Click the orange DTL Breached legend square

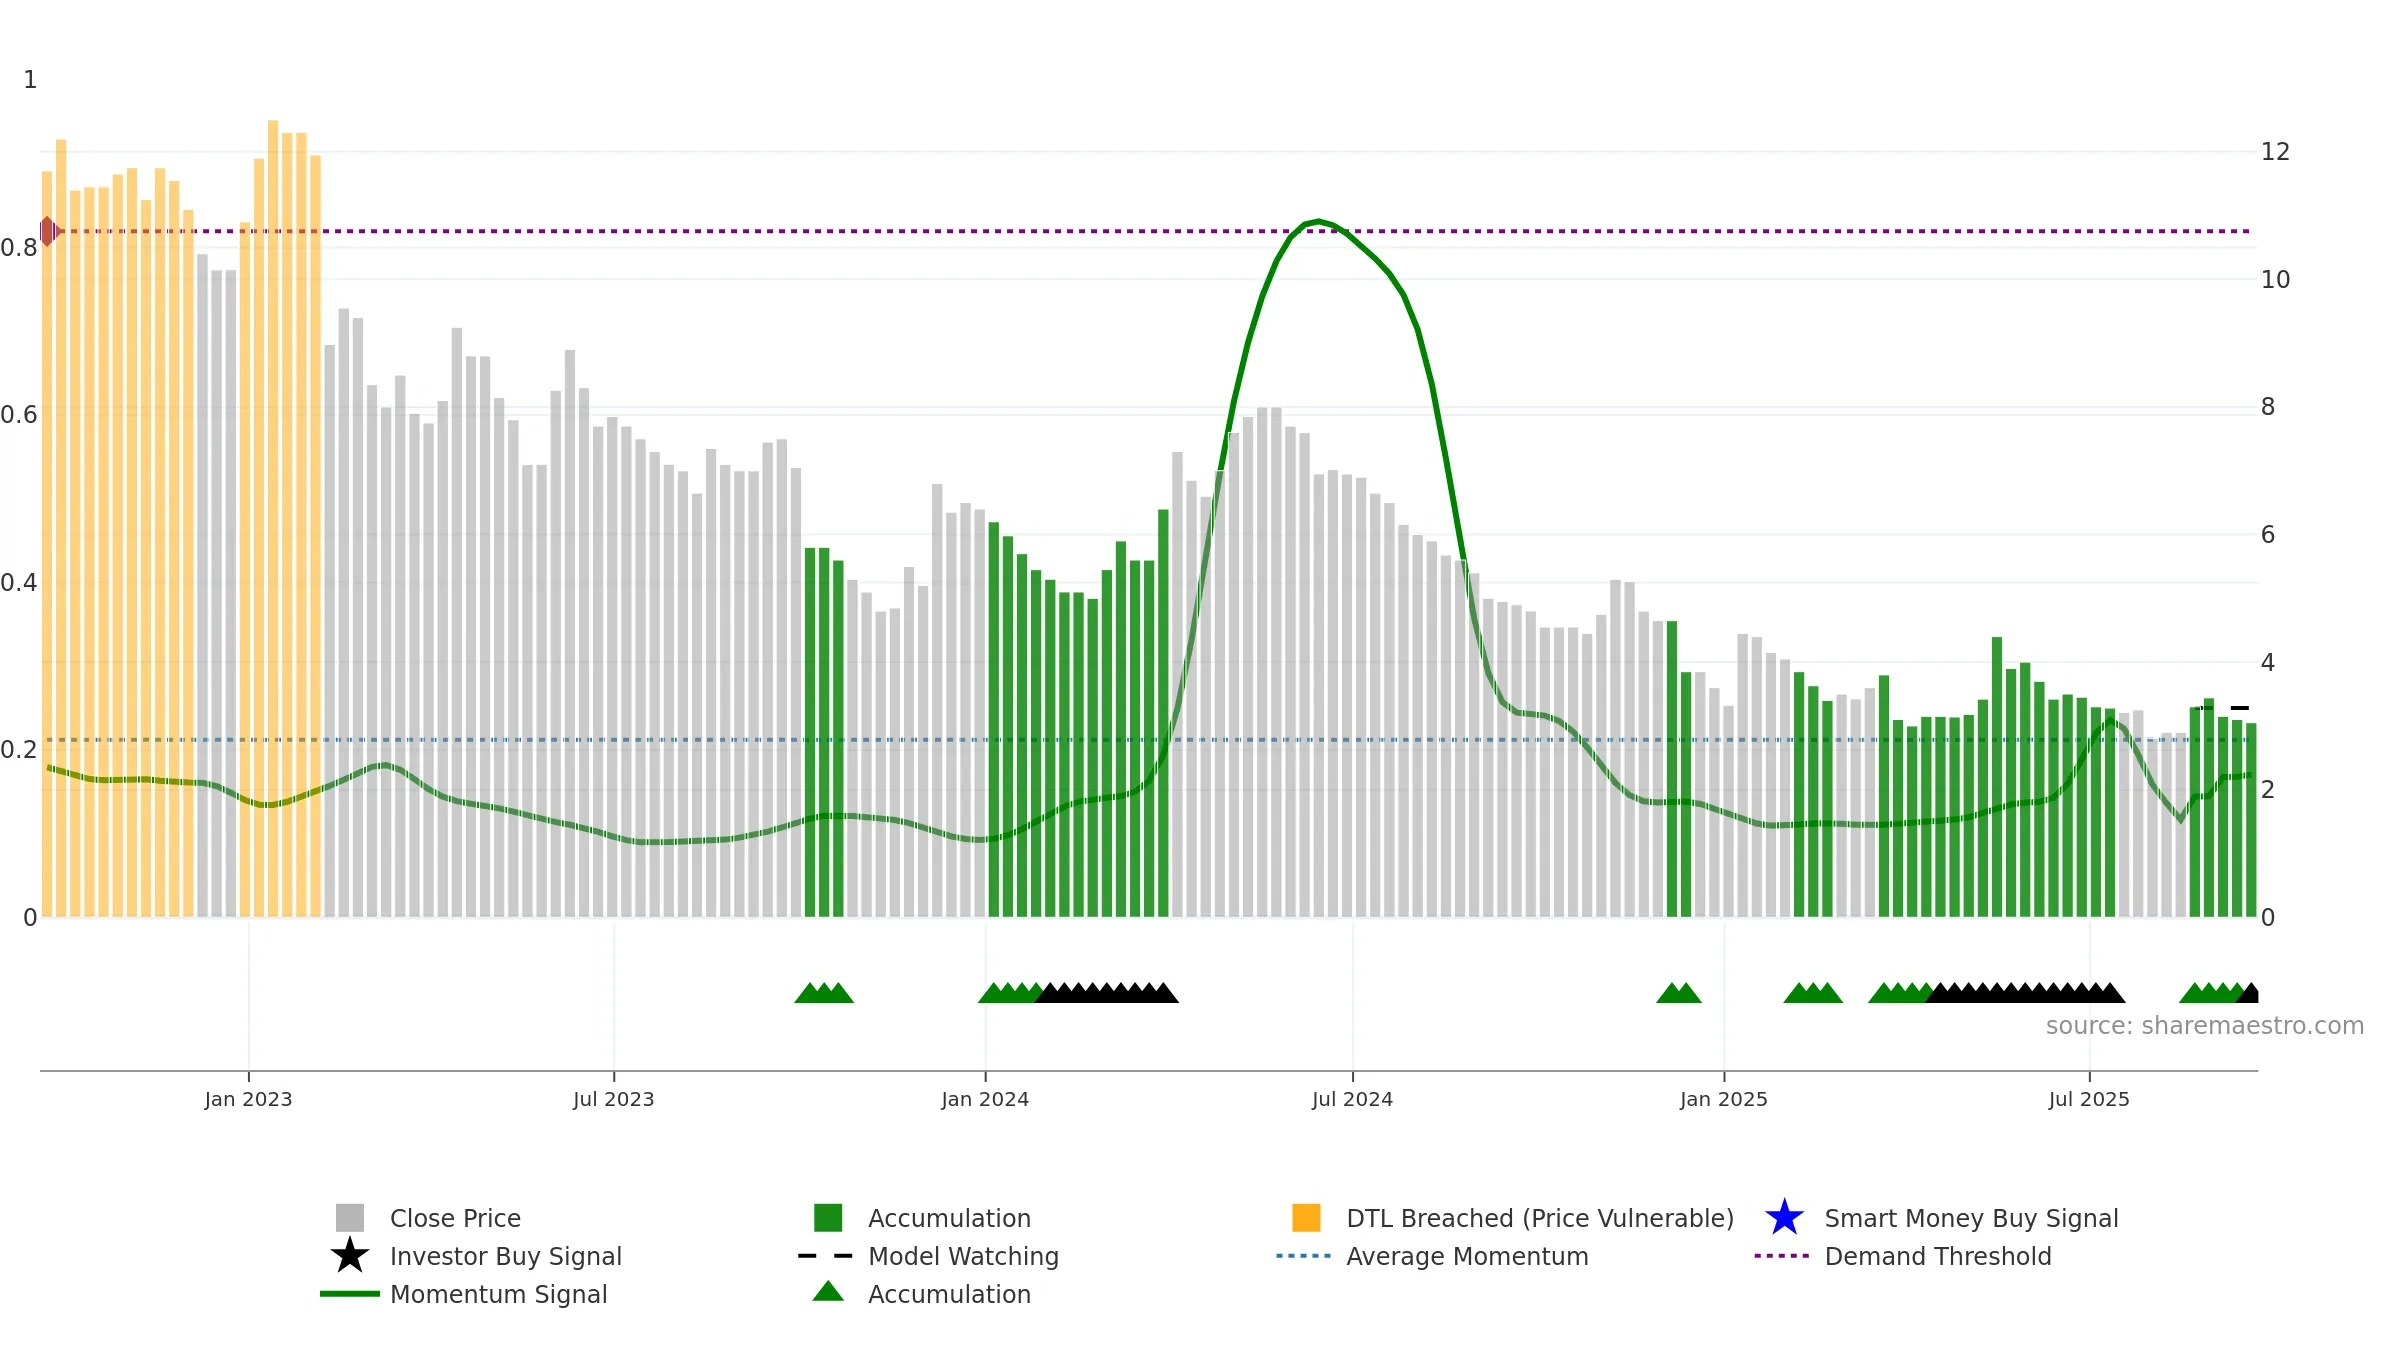[x=1306, y=1217]
